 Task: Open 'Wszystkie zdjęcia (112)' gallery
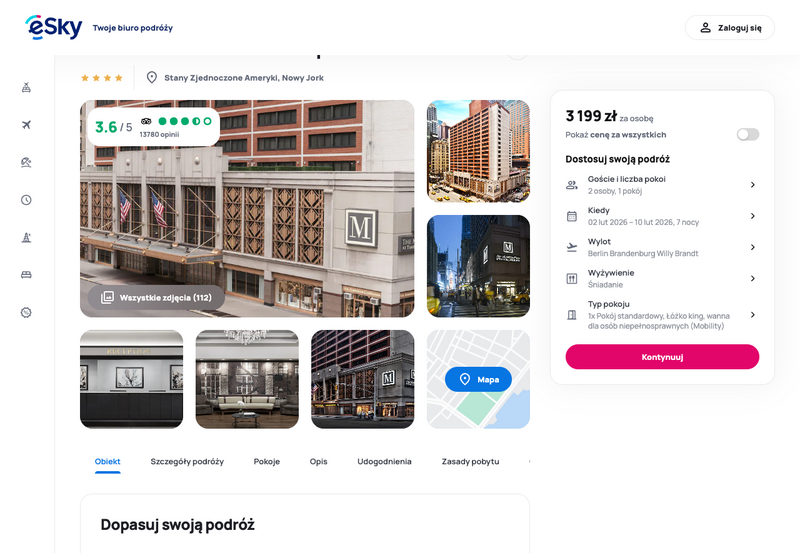156,297
